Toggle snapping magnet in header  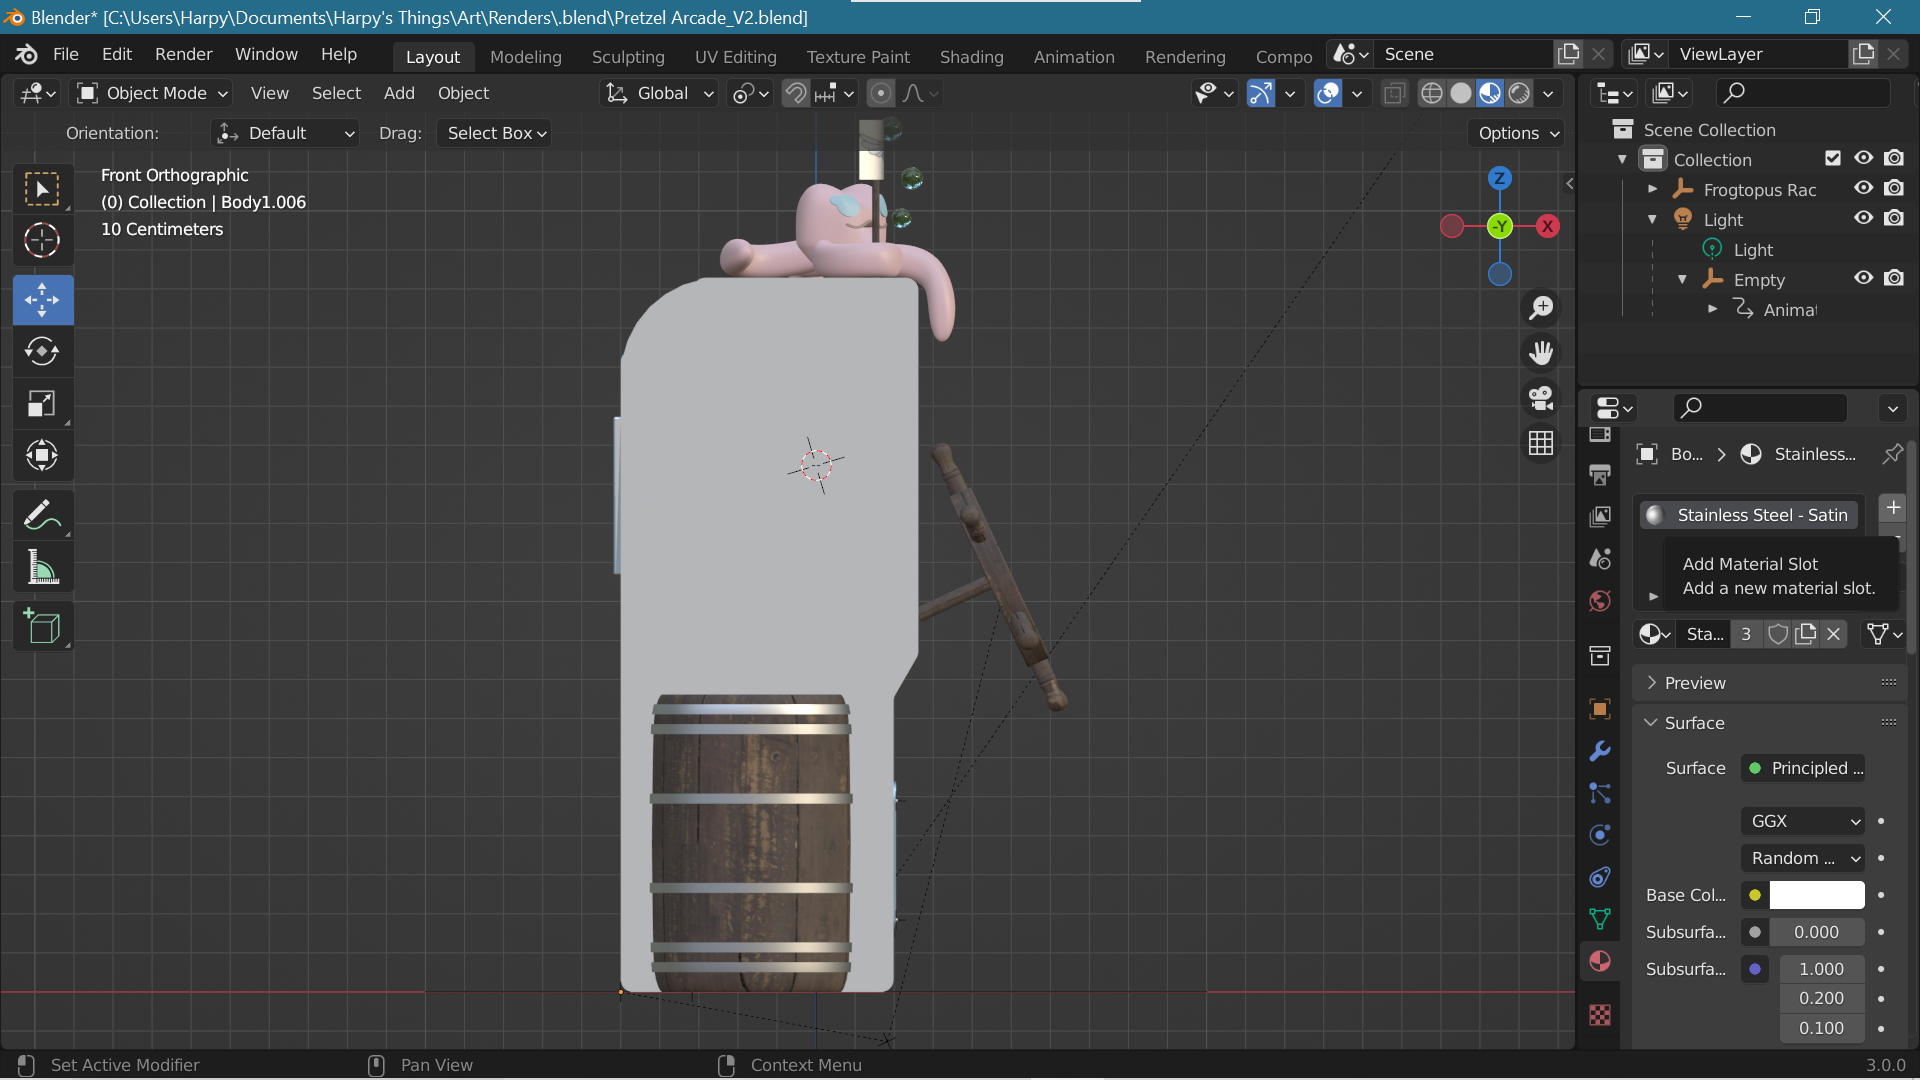pos(796,93)
